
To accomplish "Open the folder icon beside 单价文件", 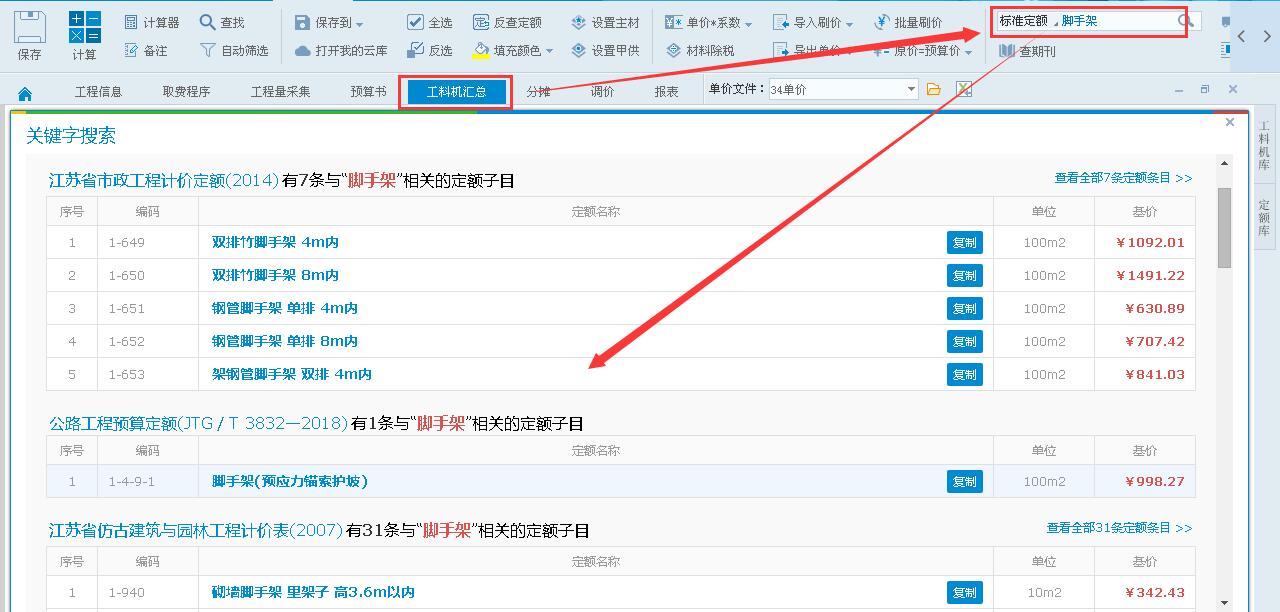I will click(x=934, y=90).
